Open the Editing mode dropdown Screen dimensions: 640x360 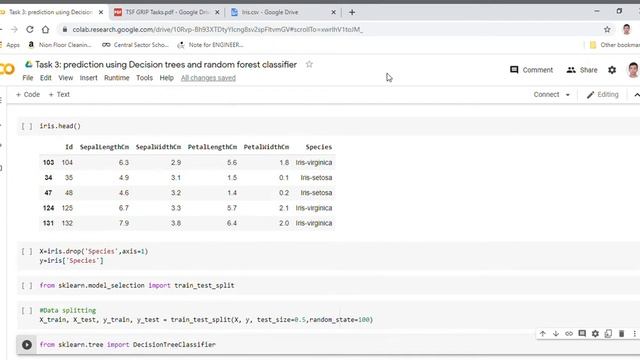[602, 95]
